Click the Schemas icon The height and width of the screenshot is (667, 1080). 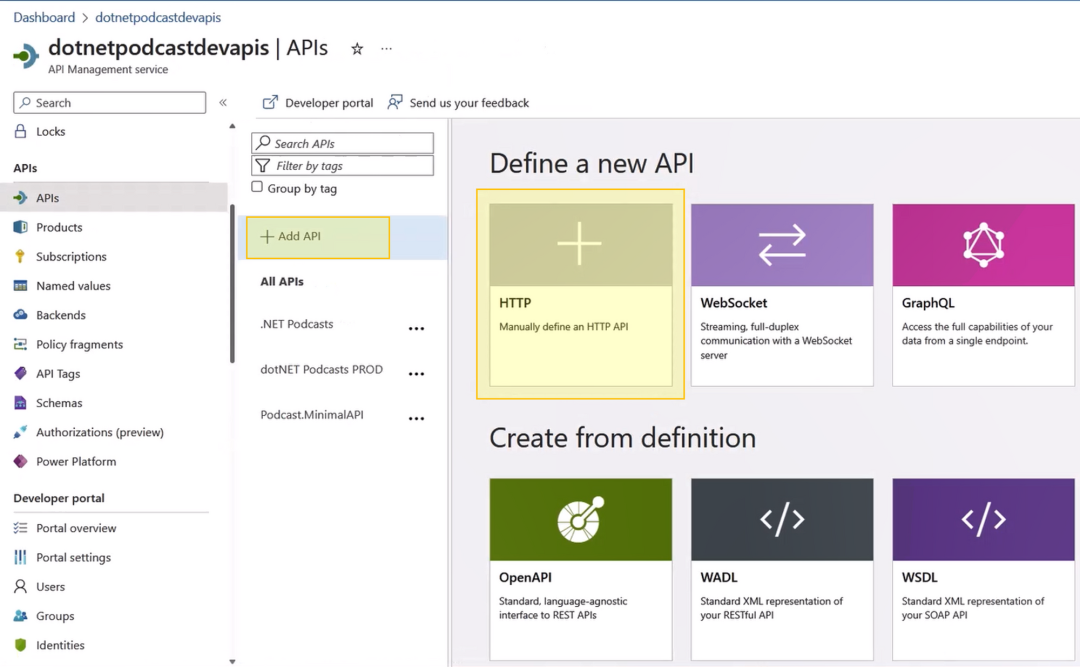click(x=21, y=403)
